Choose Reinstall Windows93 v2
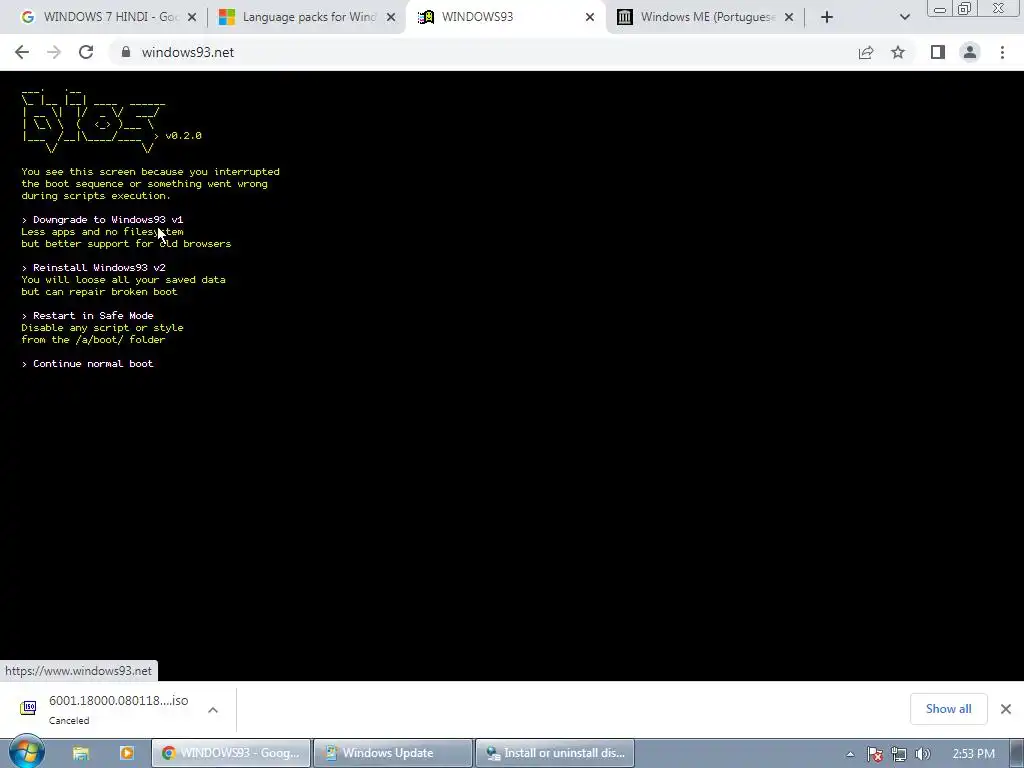1024x768 pixels. pos(93,268)
